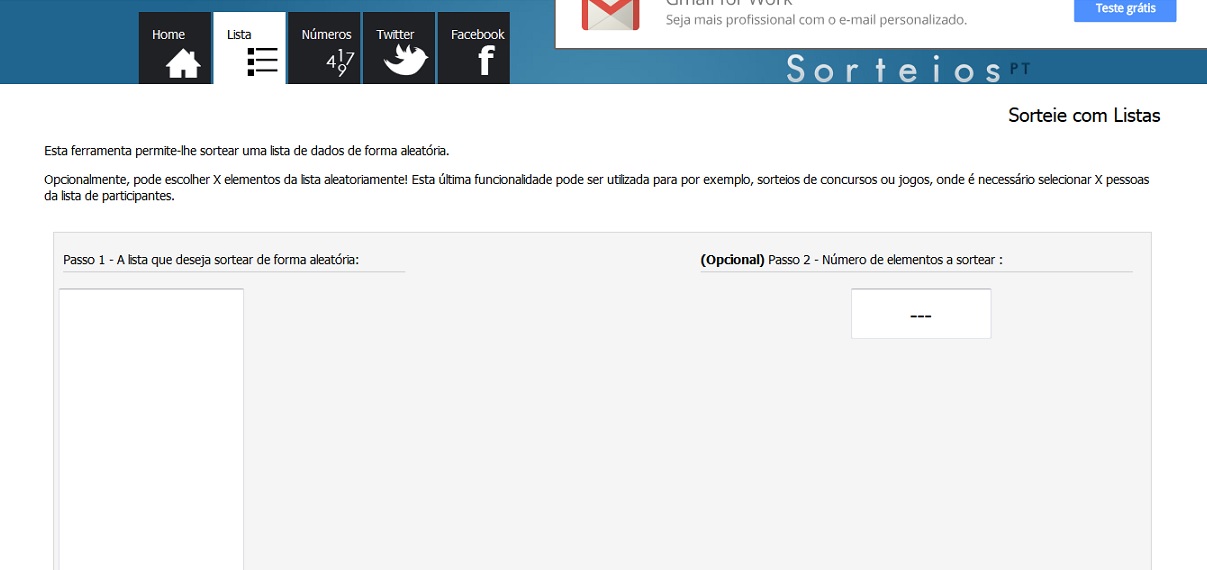Open the Facebook tab
The height and width of the screenshot is (570, 1207).
pos(474,48)
